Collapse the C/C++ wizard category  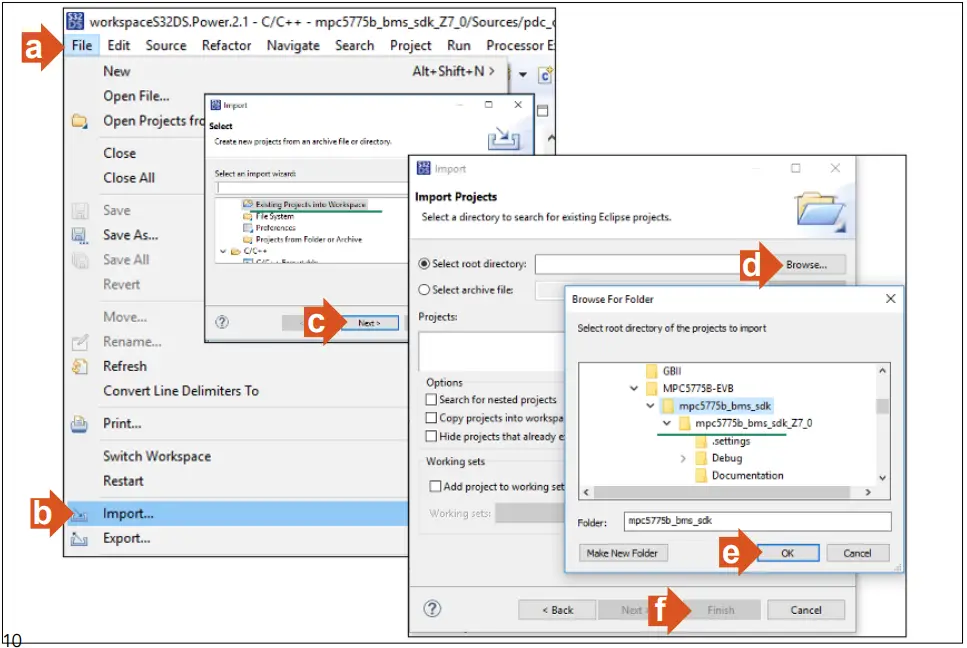point(223,251)
